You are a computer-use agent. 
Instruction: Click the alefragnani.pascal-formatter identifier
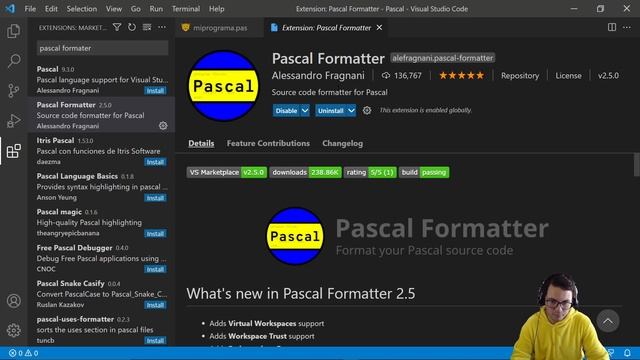pyautogui.click(x=442, y=58)
